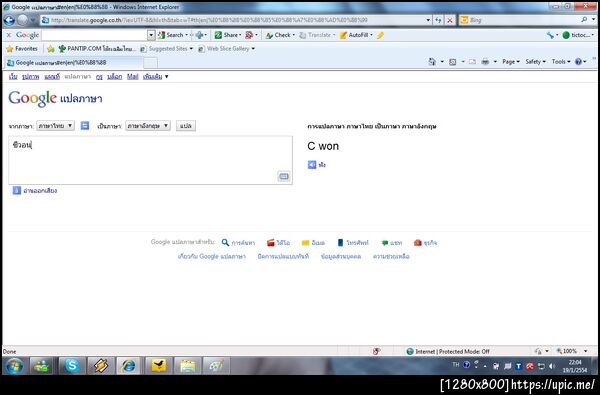Open Web Slice Gallery dropdown
Screen dimensions: 600x395
(x=227, y=49)
